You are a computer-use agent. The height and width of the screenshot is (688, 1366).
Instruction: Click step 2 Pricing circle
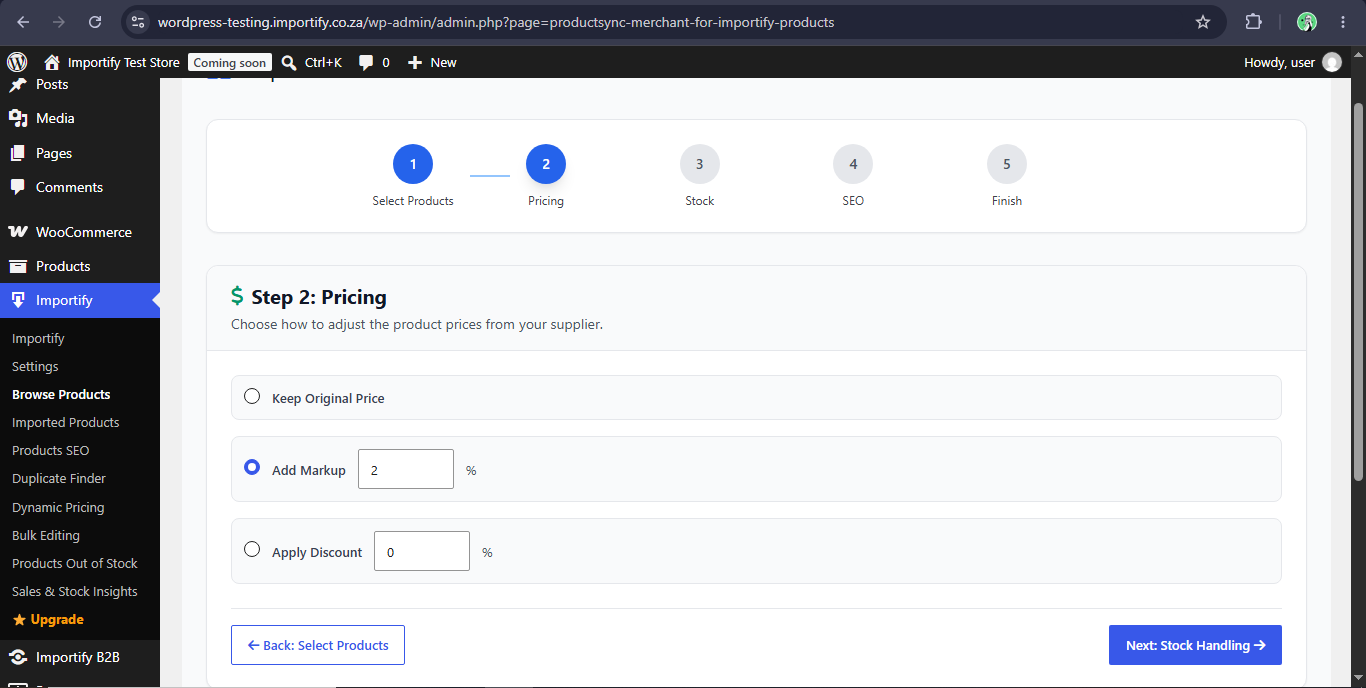pyautogui.click(x=546, y=164)
